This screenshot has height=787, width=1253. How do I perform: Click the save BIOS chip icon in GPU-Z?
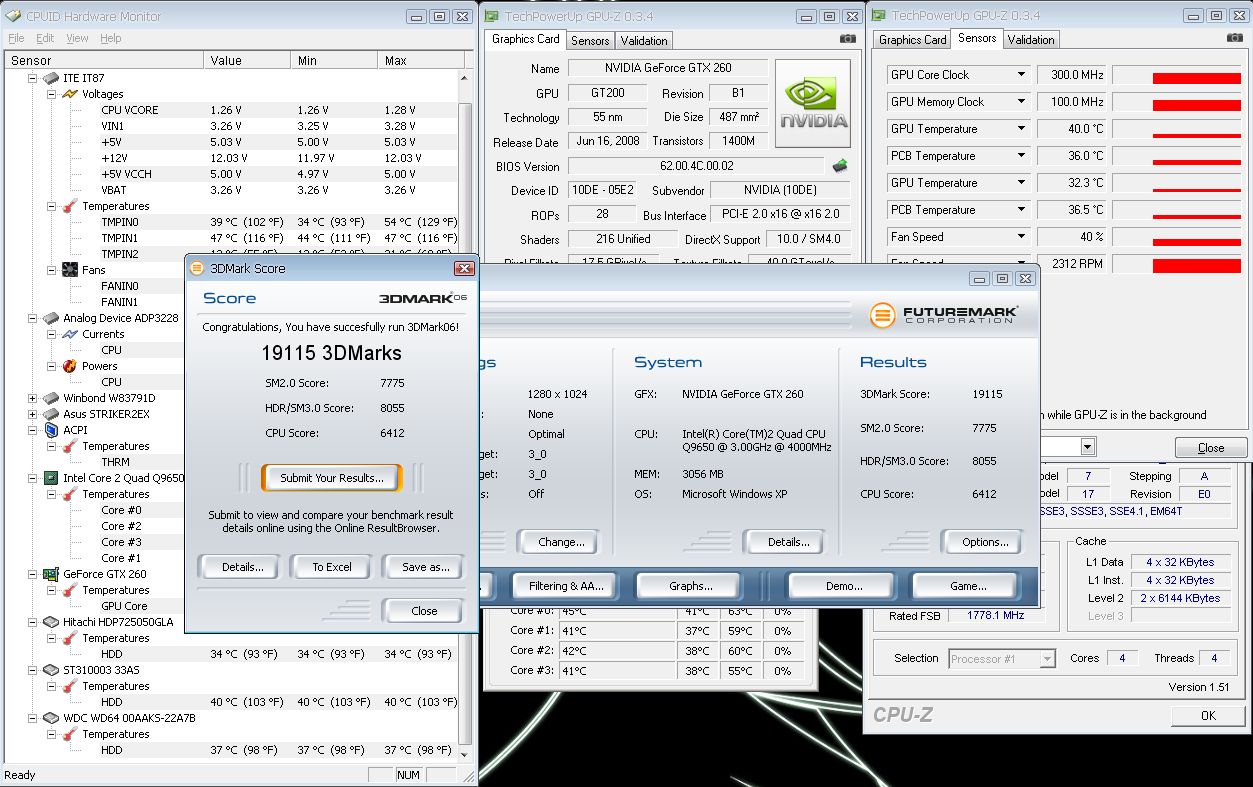(x=840, y=166)
